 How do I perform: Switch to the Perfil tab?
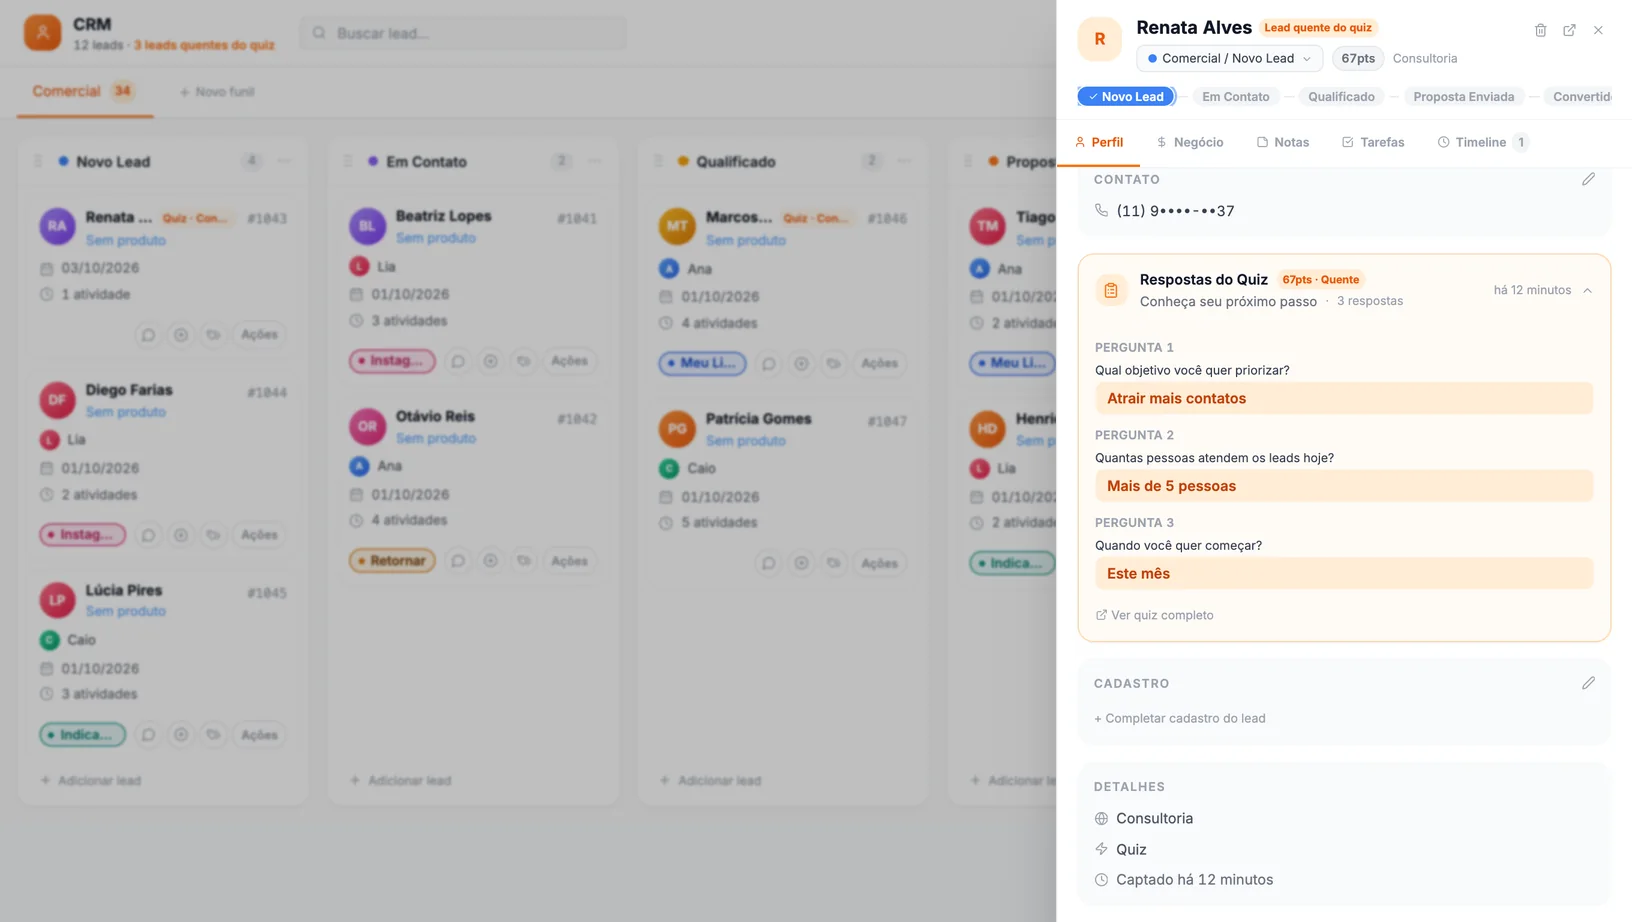pos(1099,142)
